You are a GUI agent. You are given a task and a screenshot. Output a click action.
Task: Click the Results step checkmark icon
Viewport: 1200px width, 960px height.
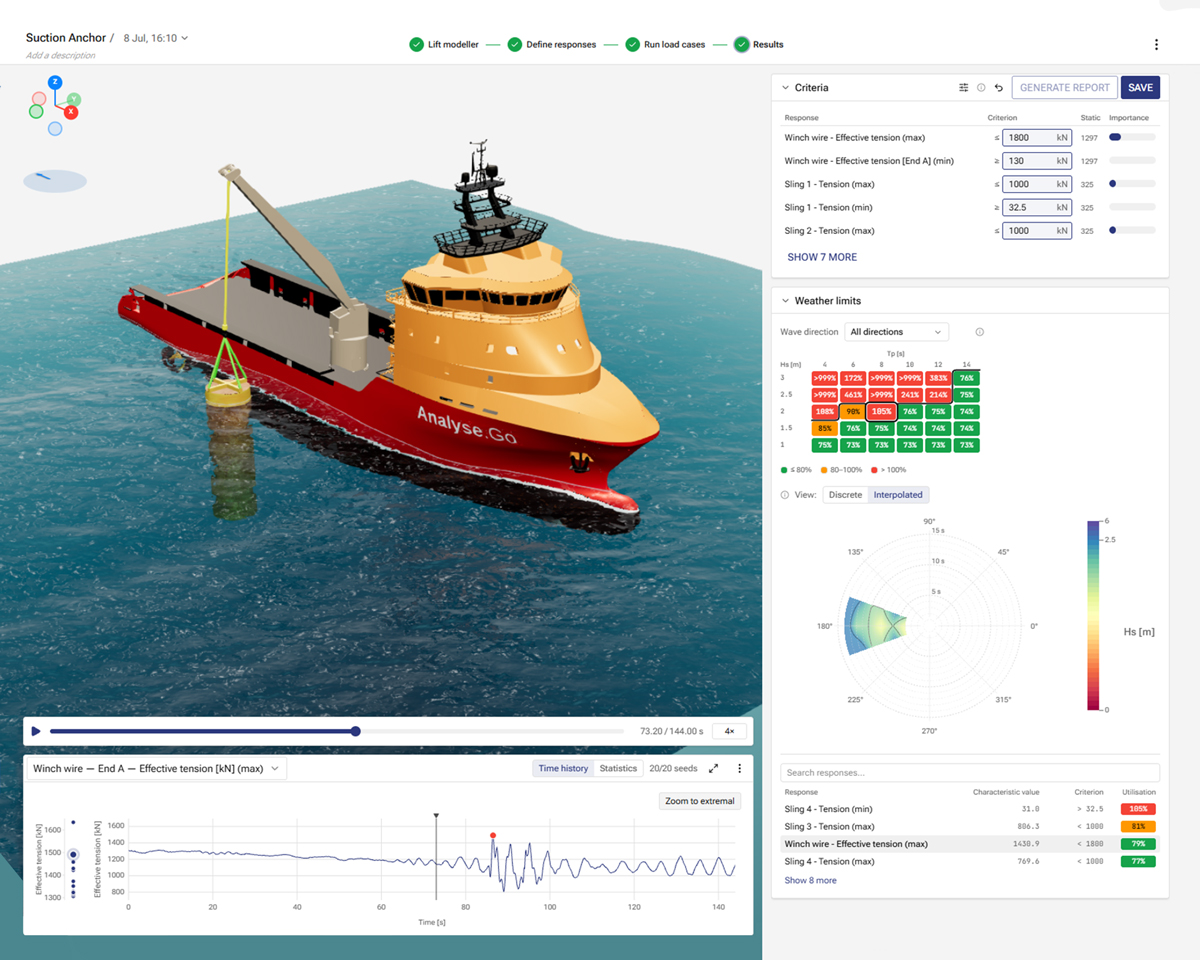pos(741,45)
